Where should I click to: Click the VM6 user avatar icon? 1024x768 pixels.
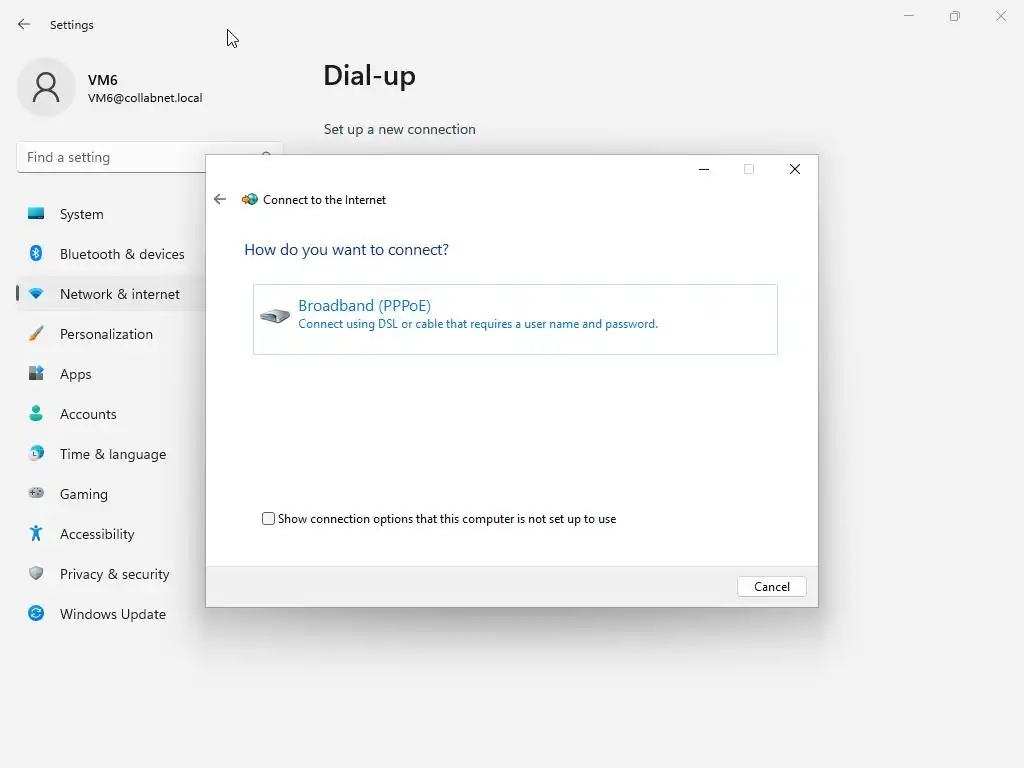pyautogui.click(x=46, y=87)
